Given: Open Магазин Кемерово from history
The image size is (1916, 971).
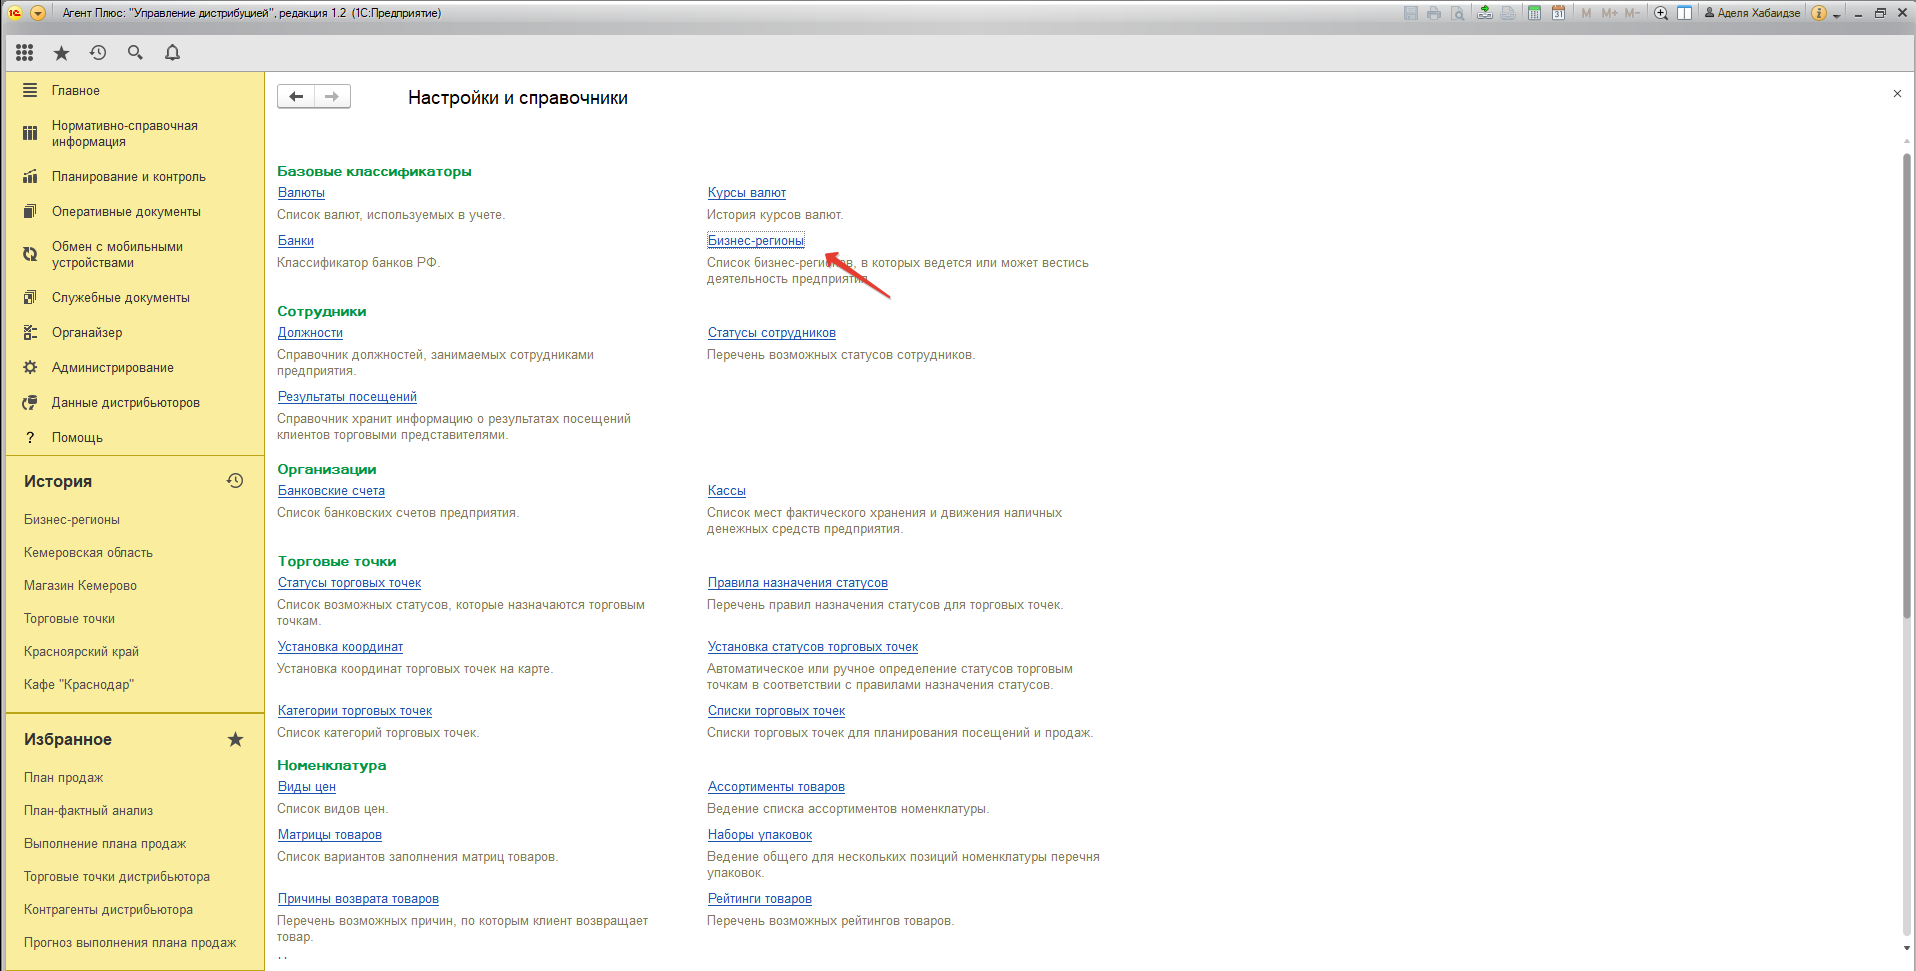Looking at the screenshot, I should [x=80, y=585].
